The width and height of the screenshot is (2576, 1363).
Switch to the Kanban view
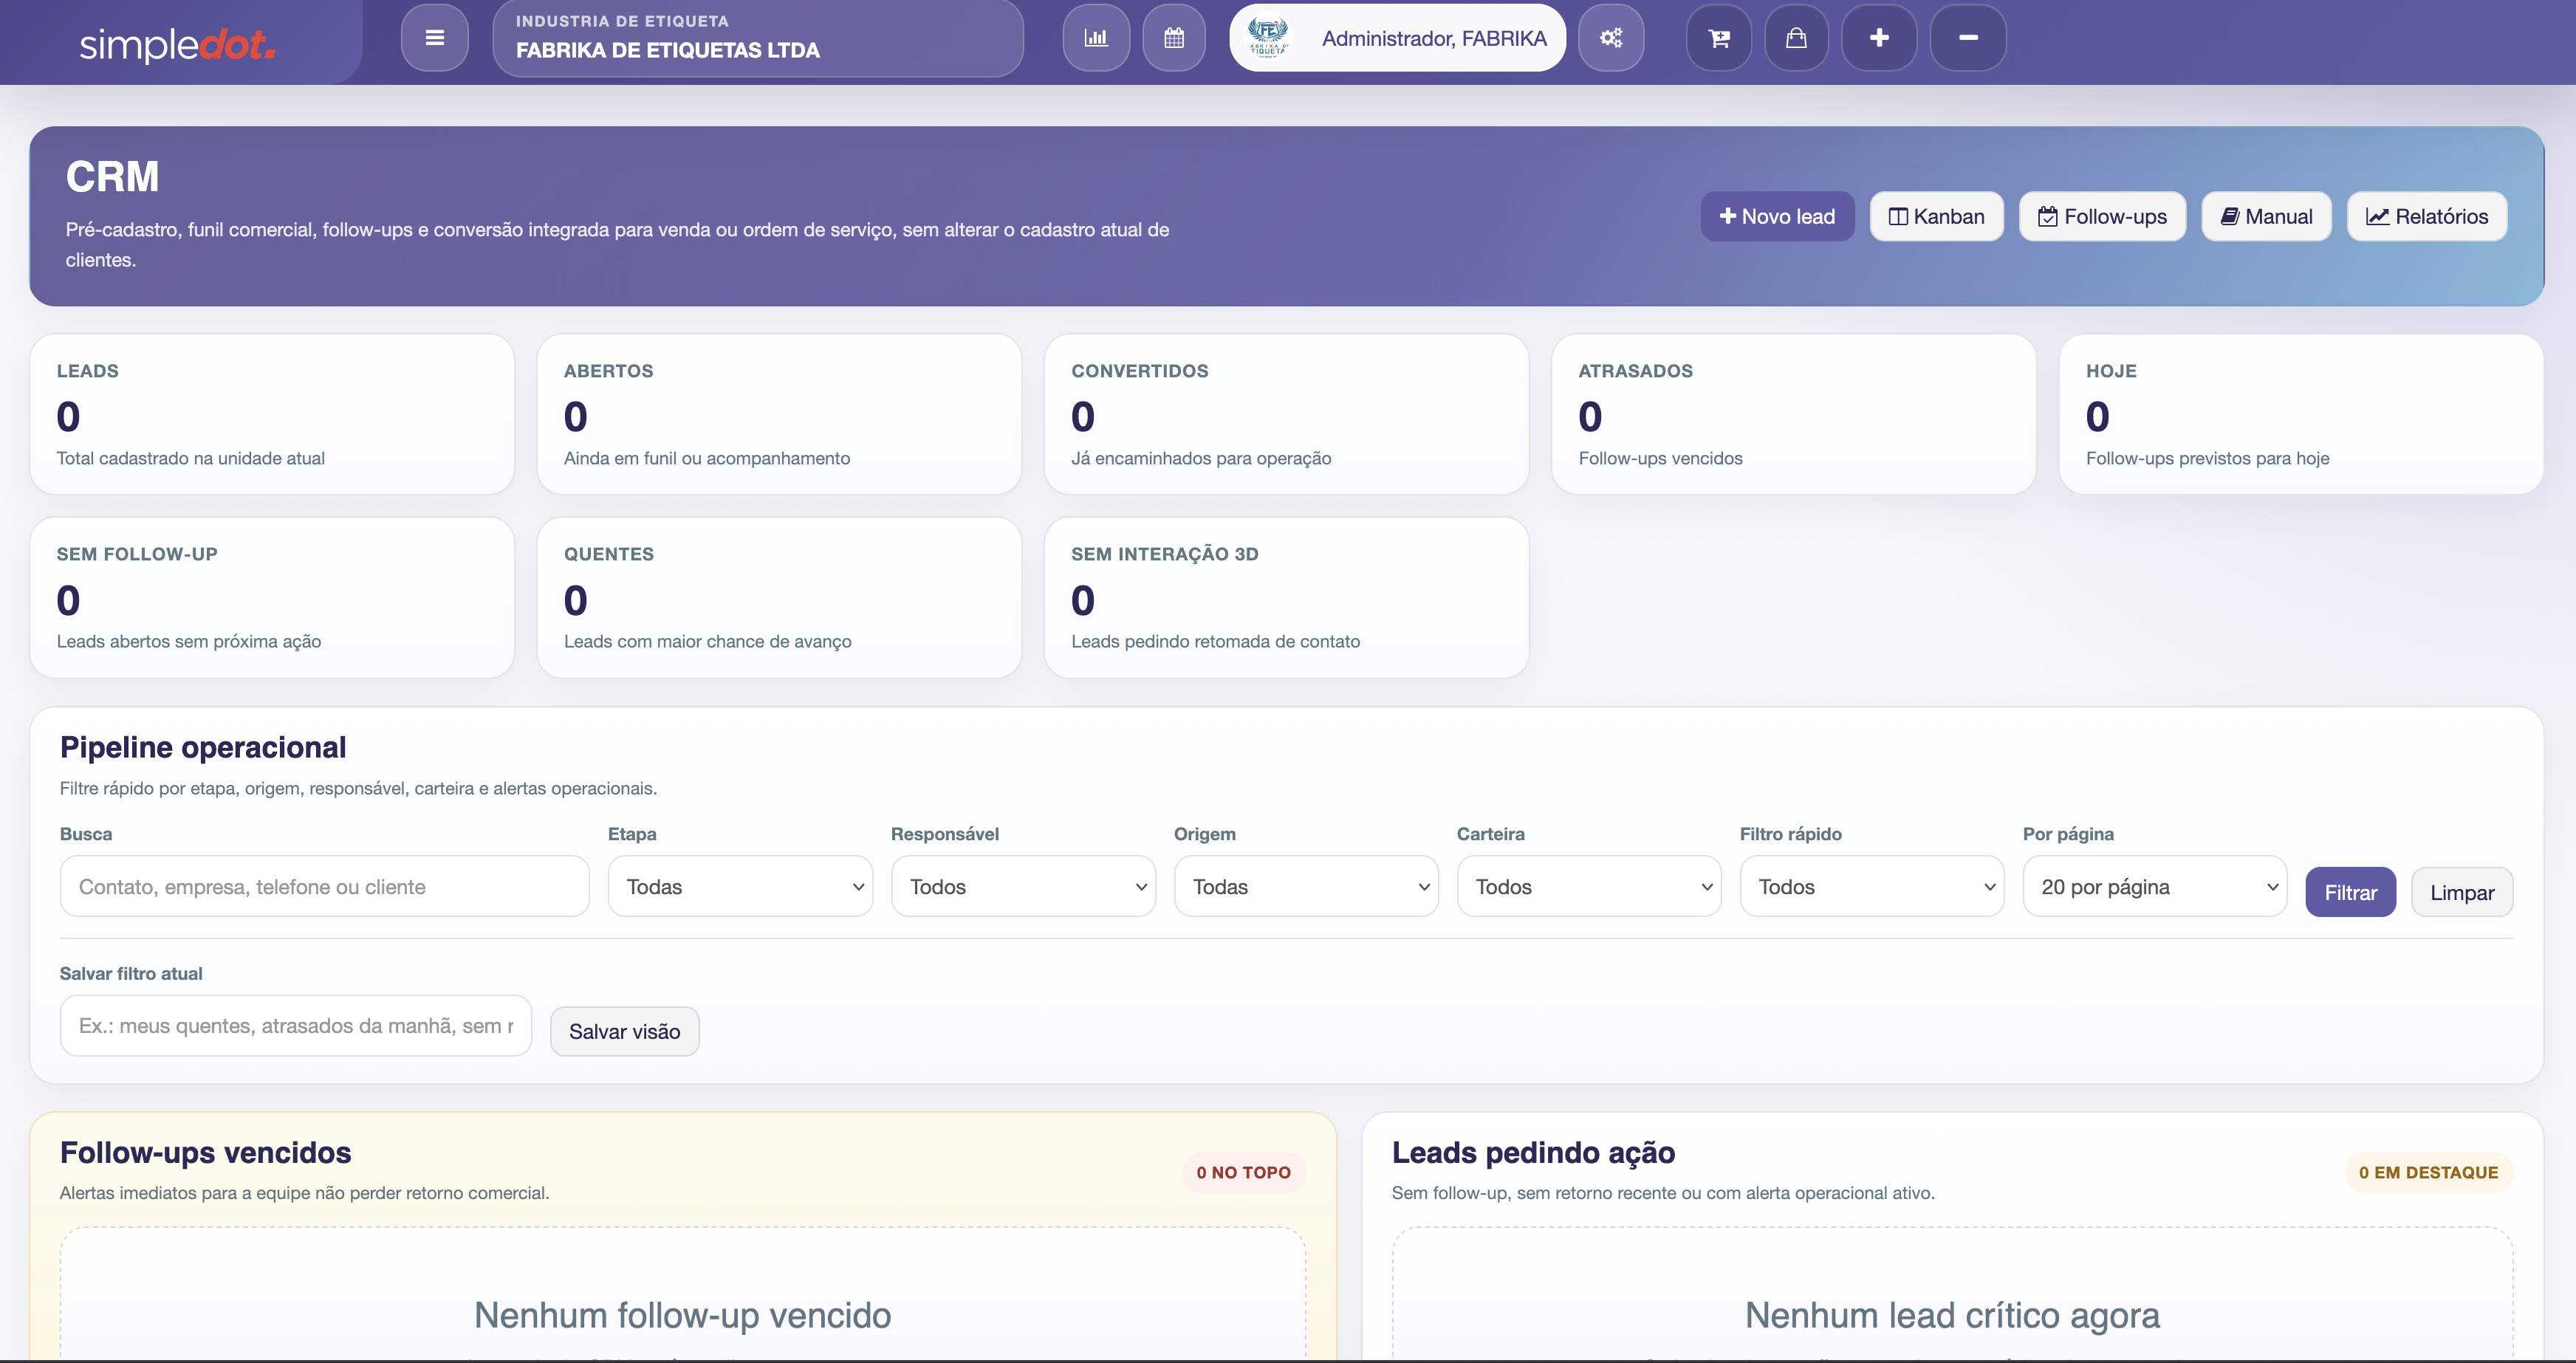coord(1936,216)
